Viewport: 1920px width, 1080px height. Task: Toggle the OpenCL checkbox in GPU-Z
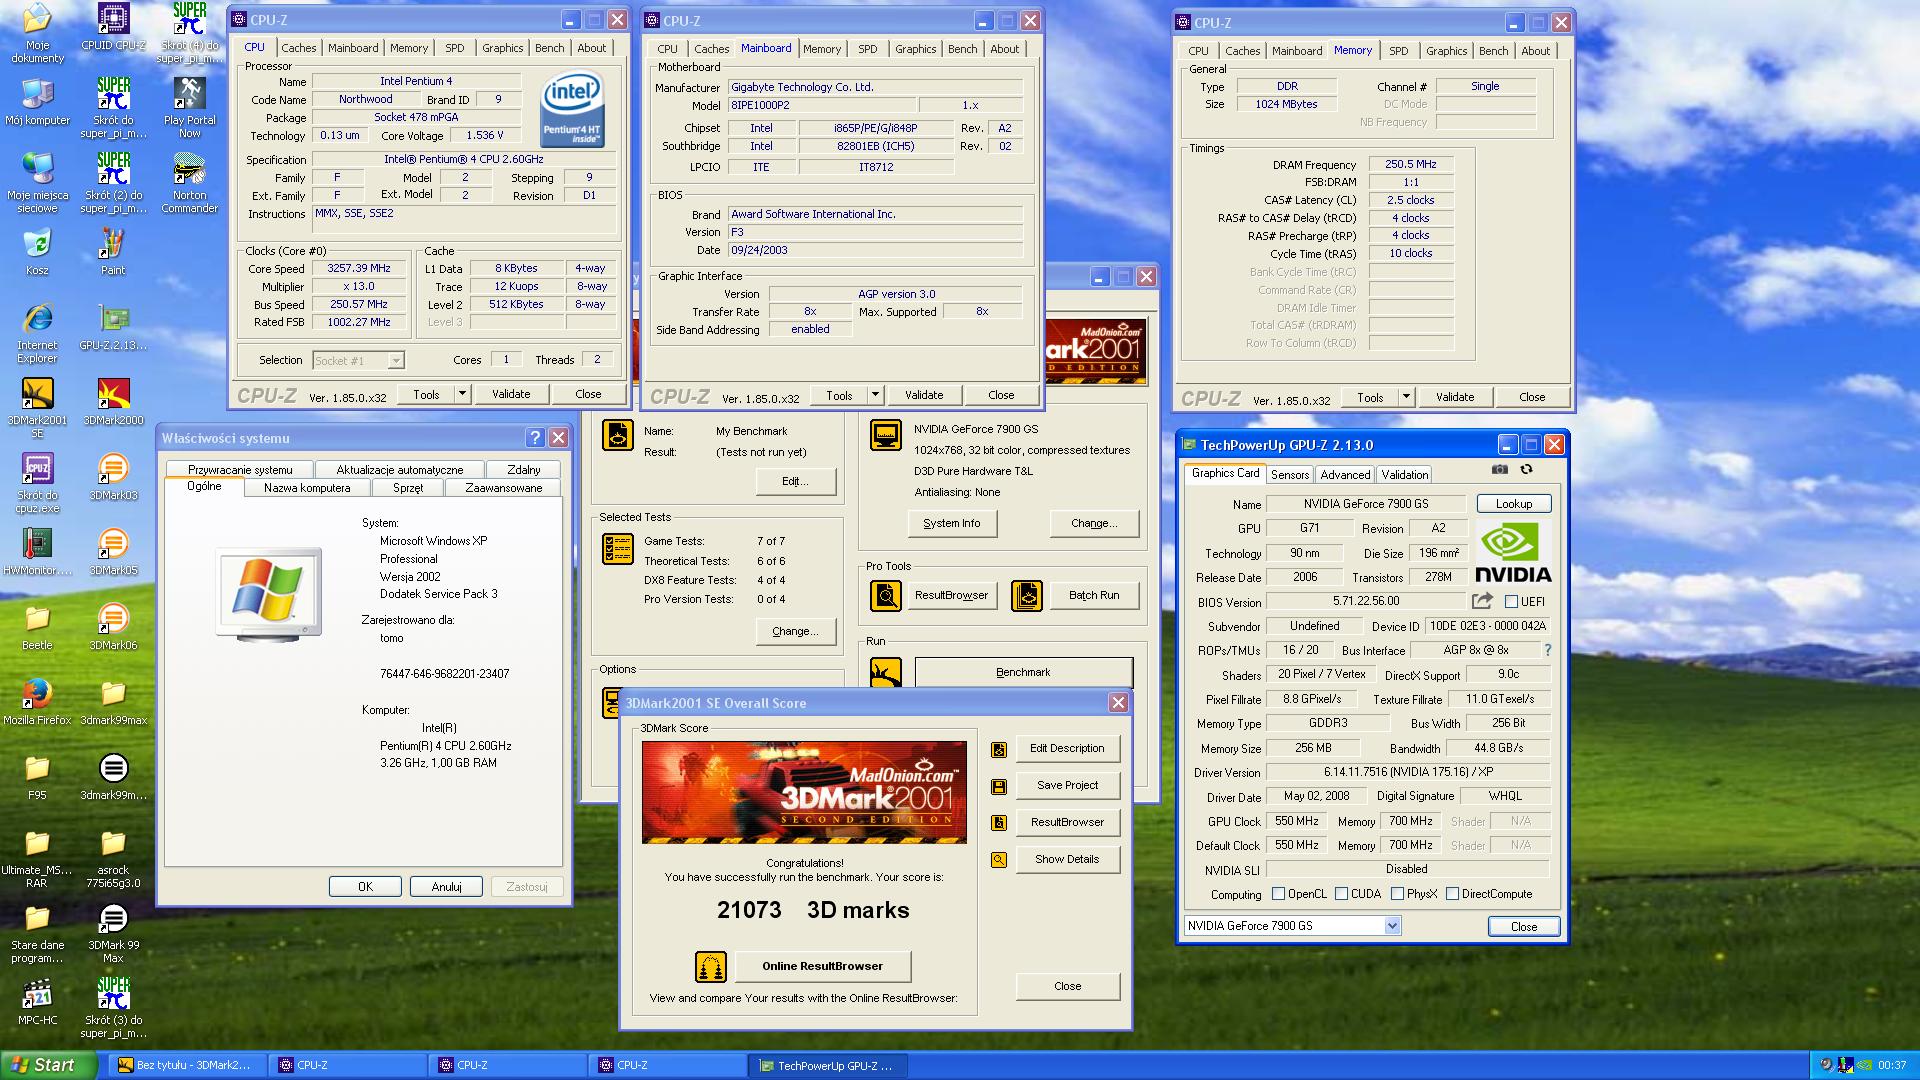pyautogui.click(x=1278, y=894)
